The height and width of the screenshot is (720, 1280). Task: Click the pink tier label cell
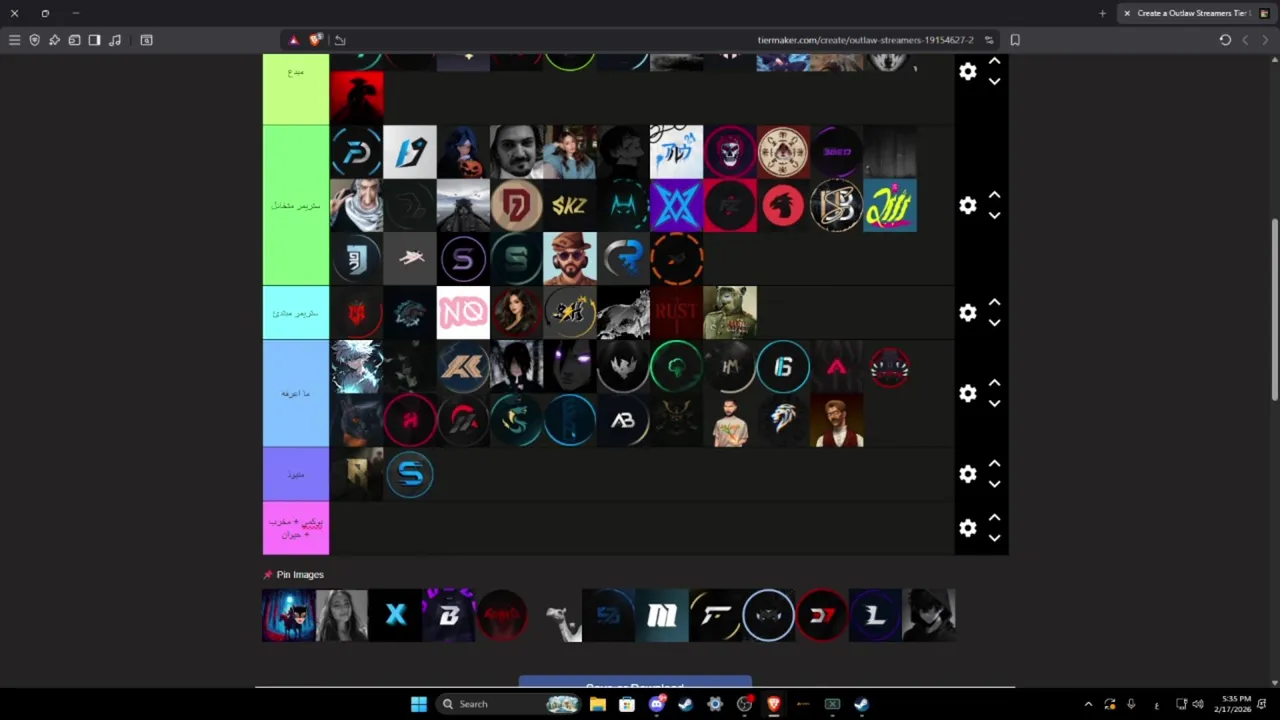coord(296,528)
